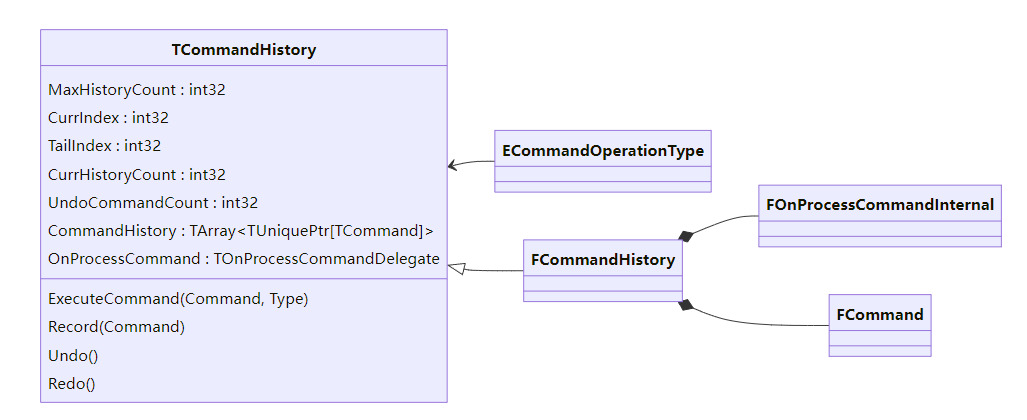The image size is (1027, 420).
Task: Click the CurrIndex : int32 attribute
Action: [108, 117]
